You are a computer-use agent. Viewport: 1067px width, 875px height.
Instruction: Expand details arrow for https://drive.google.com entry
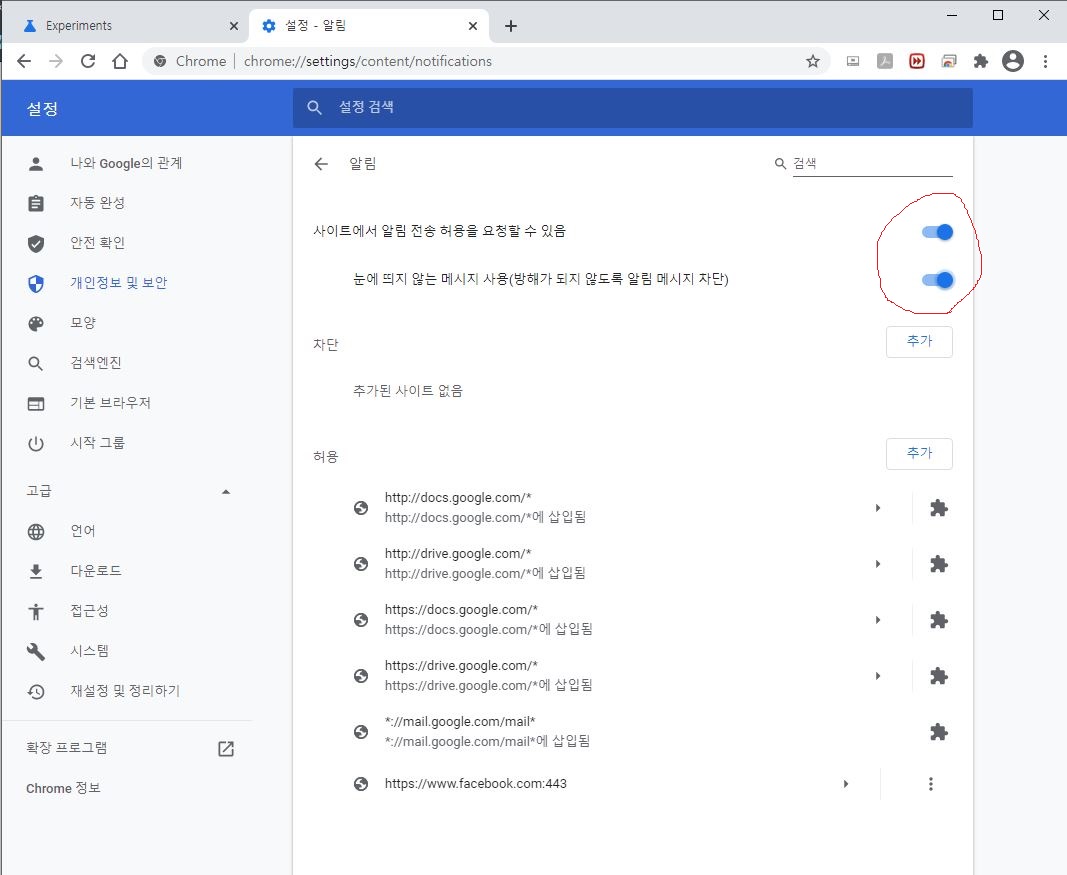878,676
